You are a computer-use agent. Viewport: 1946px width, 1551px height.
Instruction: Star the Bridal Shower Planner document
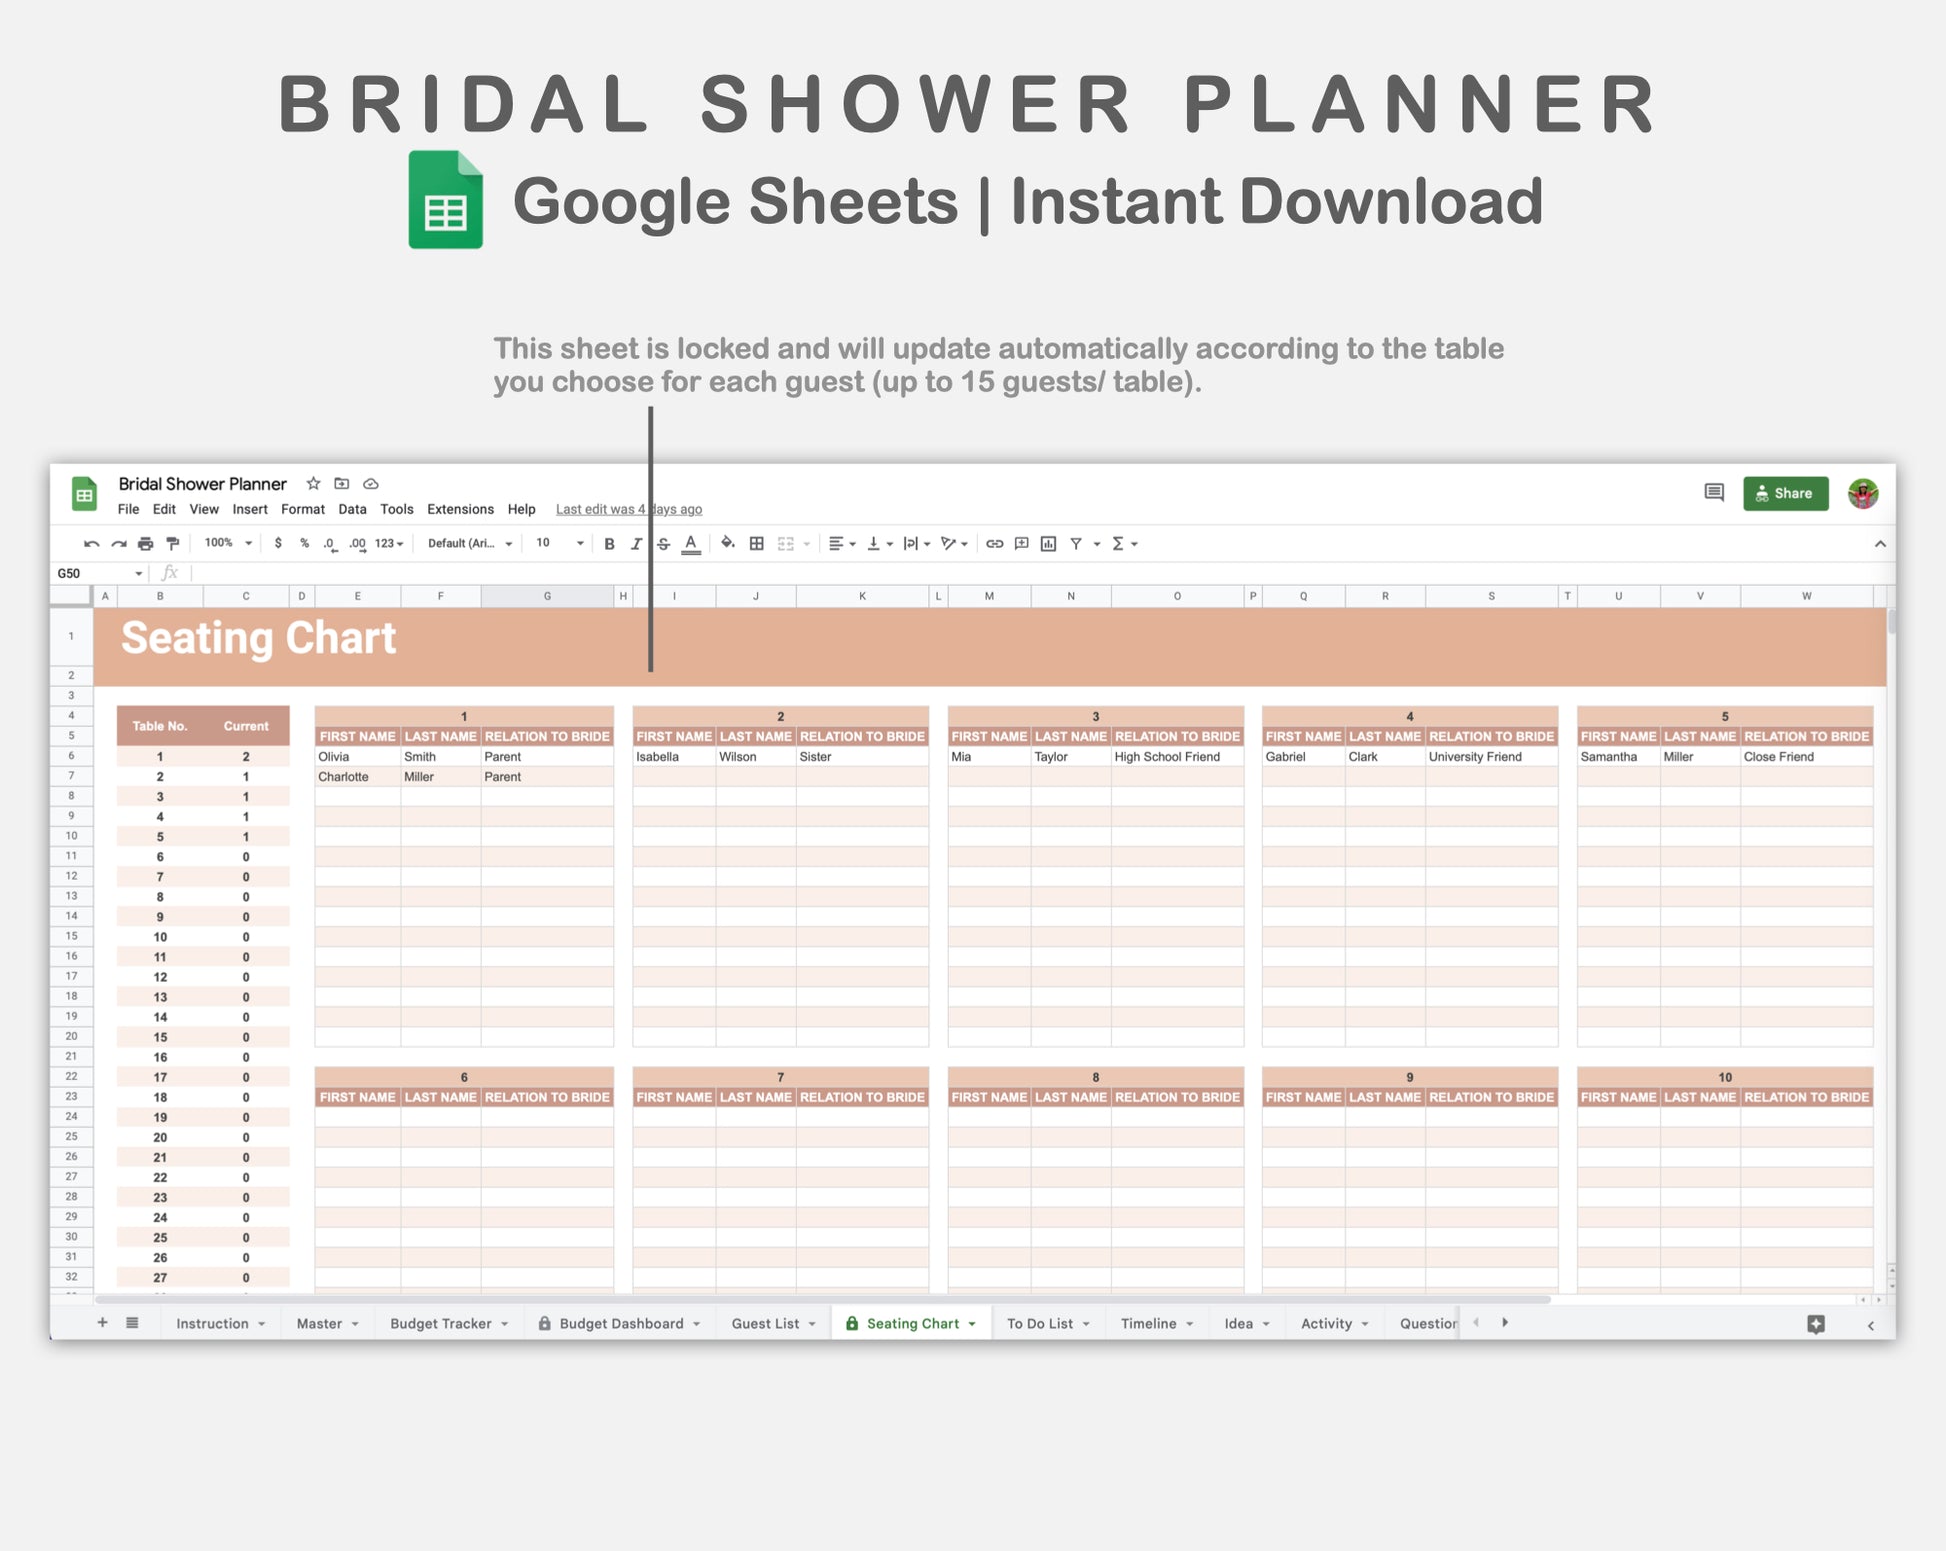(x=313, y=484)
